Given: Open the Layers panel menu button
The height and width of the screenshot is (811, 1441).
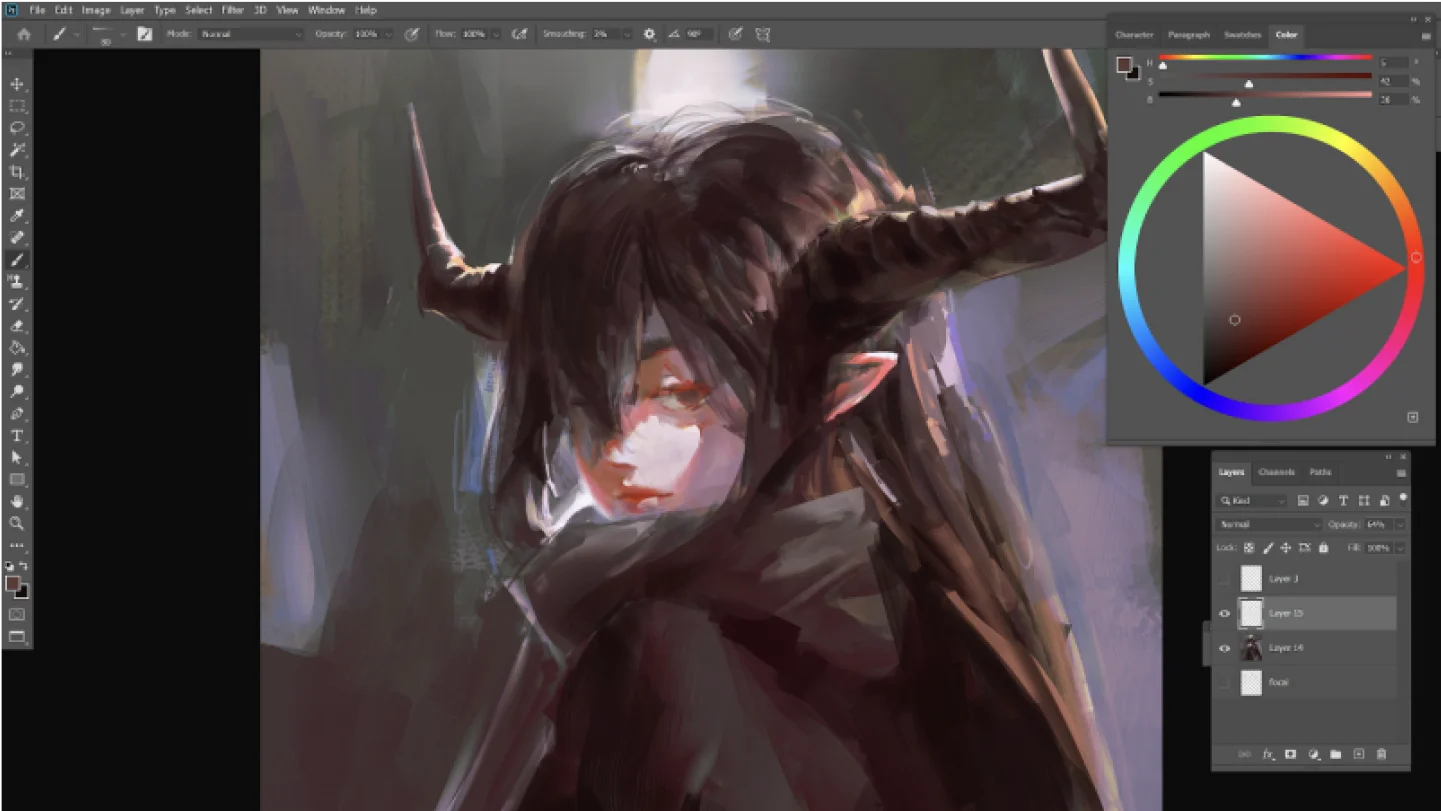Looking at the screenshot, I should coord(1401,473).
